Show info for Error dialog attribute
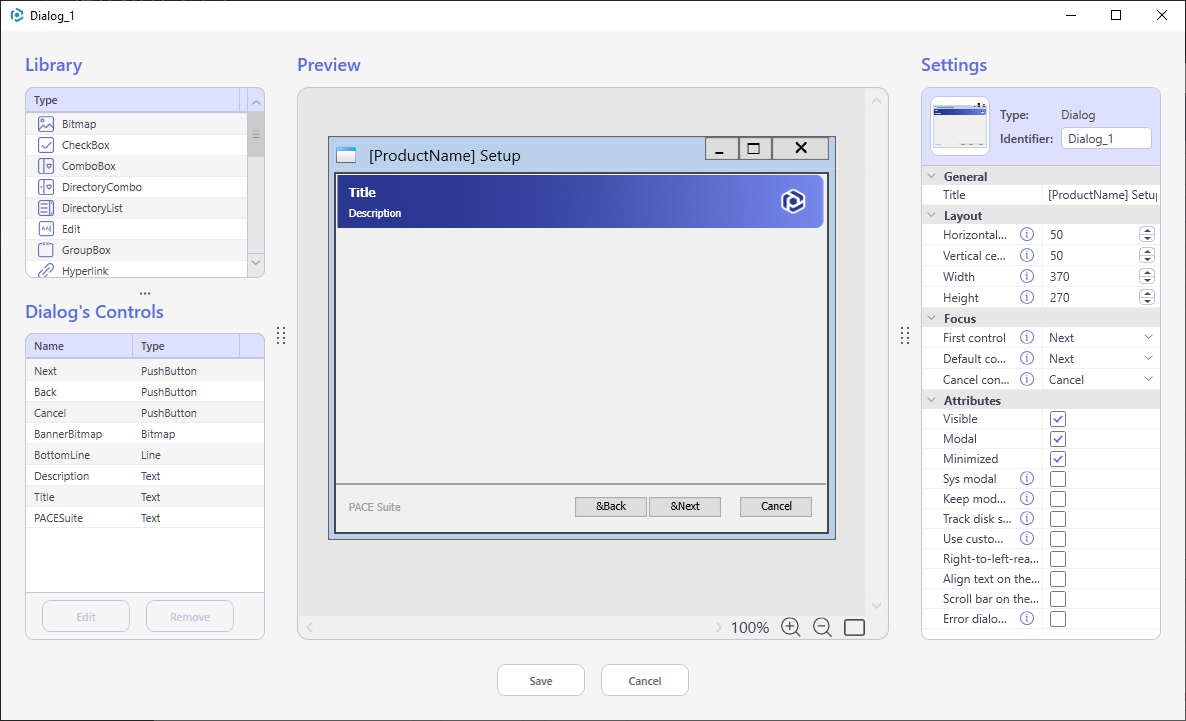This screenshot has height=721, width=1186. pos(1026,618)
